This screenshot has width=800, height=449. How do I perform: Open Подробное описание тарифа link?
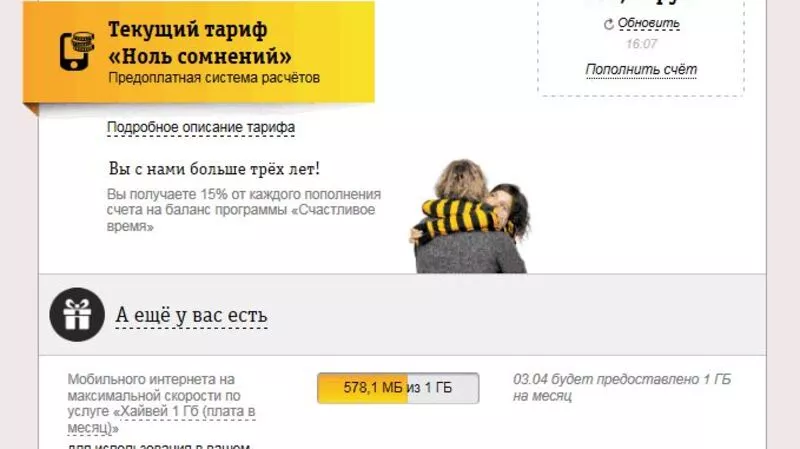pyautogui.click(x=201, y=127)
